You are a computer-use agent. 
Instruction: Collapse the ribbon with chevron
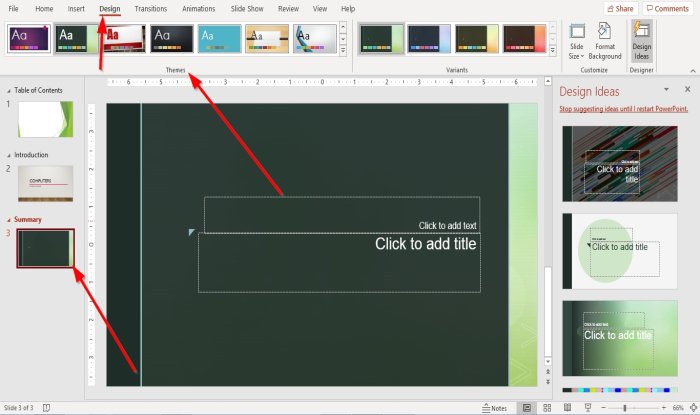[693, 71]
